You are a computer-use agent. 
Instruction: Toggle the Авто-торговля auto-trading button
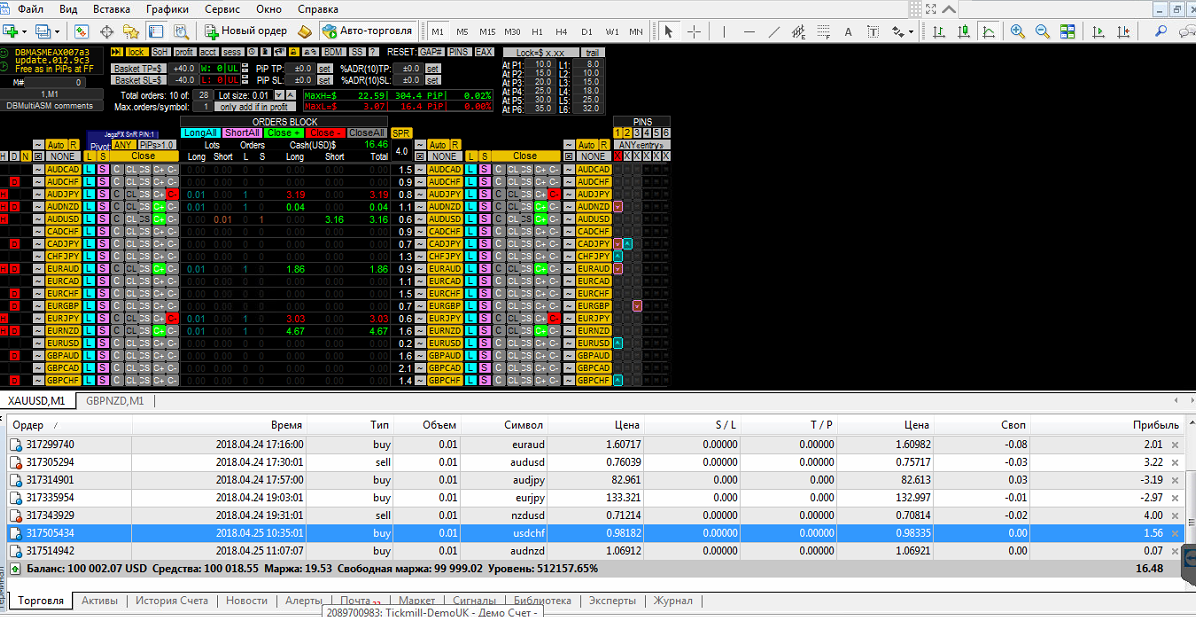click(368, 31)
